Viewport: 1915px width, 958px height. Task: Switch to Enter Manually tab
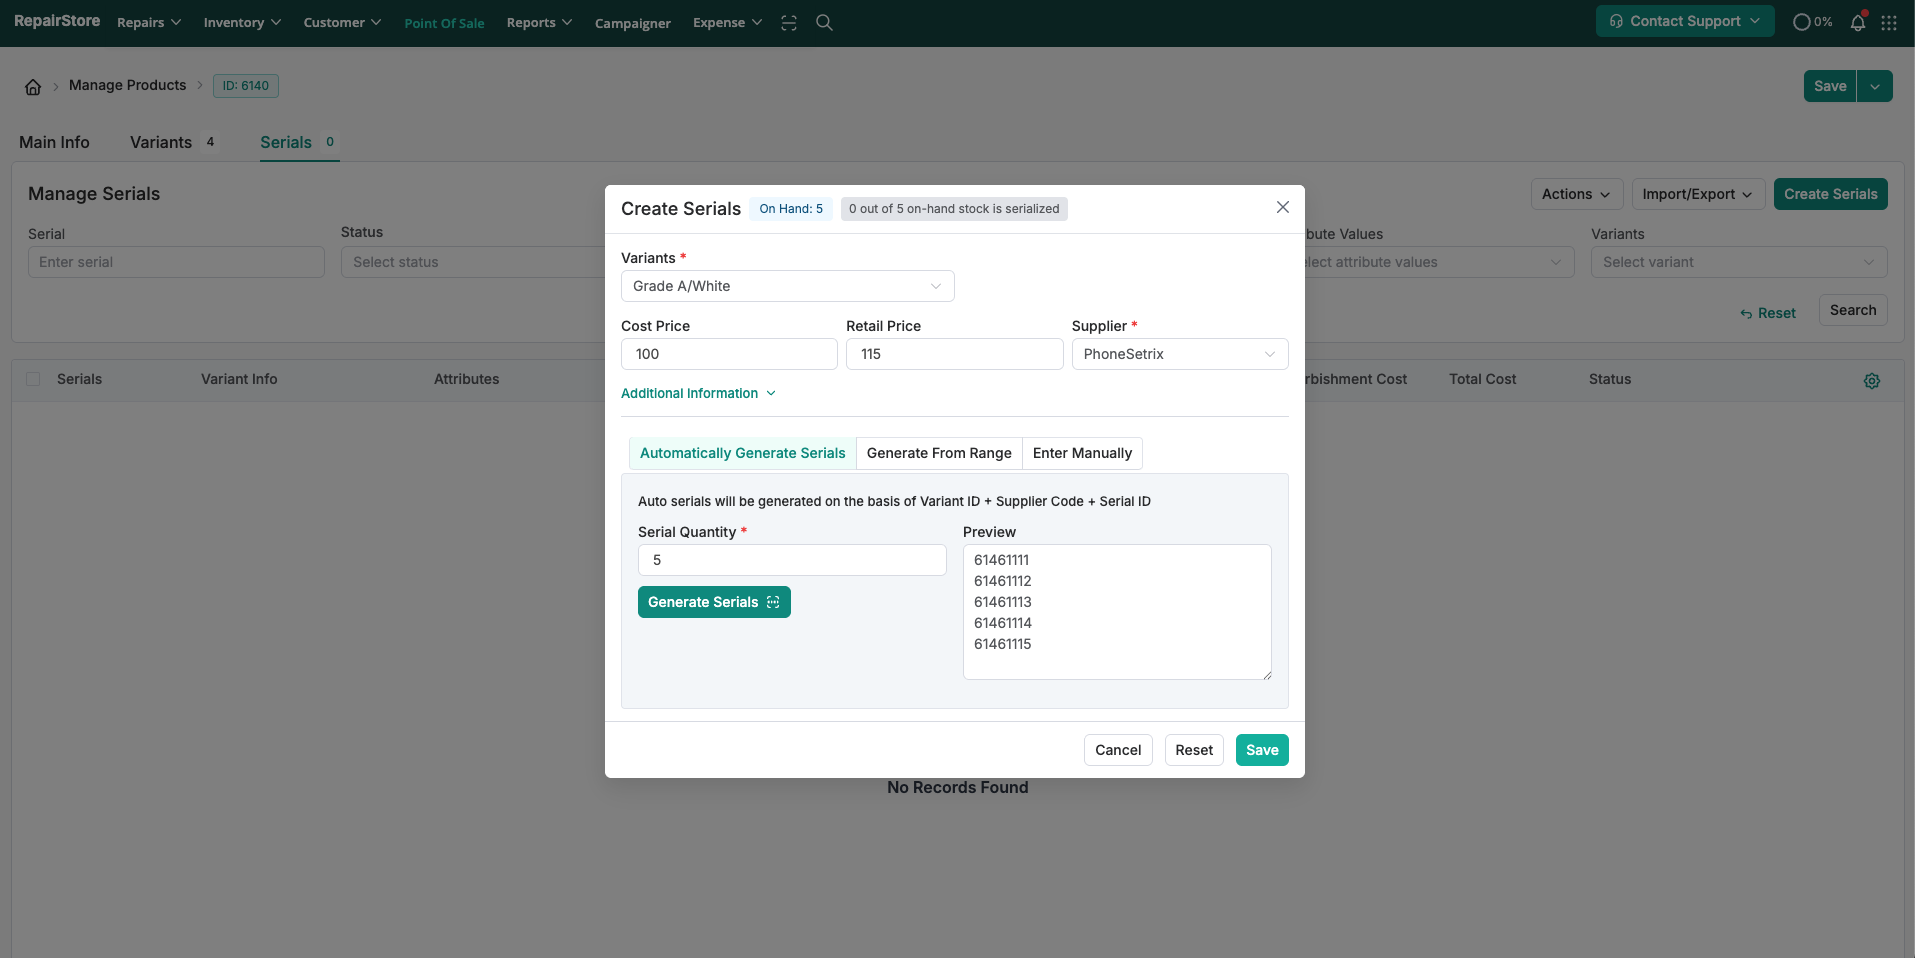pyautogui.click(x=1082, y=453)
